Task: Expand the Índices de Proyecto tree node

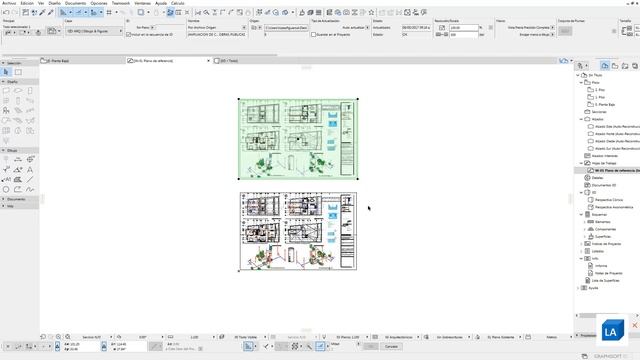Action: [x=581, y=244]
